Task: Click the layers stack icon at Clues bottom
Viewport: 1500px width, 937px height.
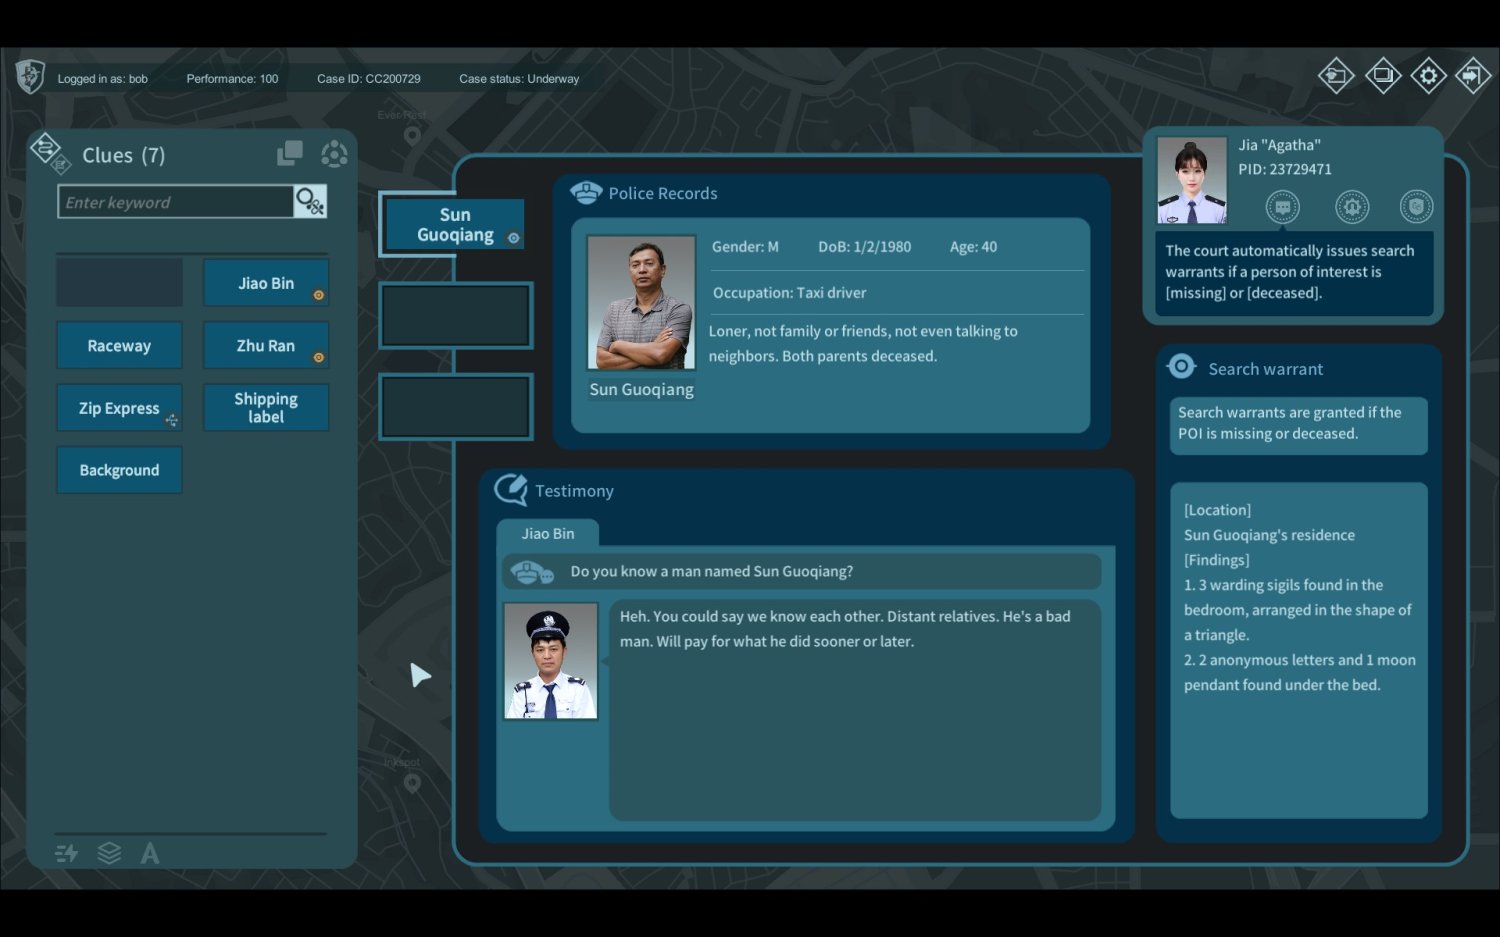Action: (109, 853)
